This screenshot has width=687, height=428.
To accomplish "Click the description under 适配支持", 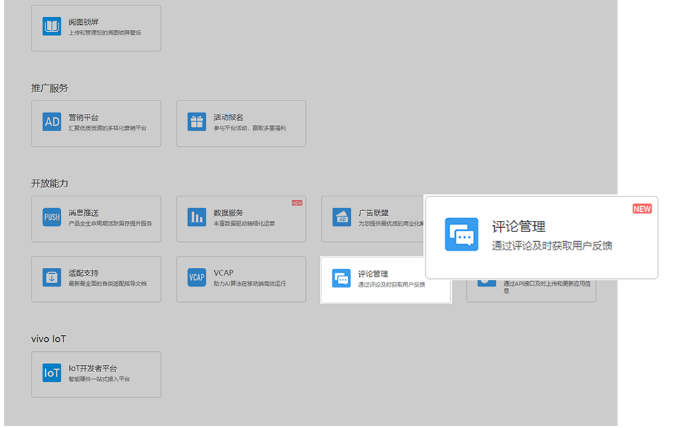I will point(107,284).
